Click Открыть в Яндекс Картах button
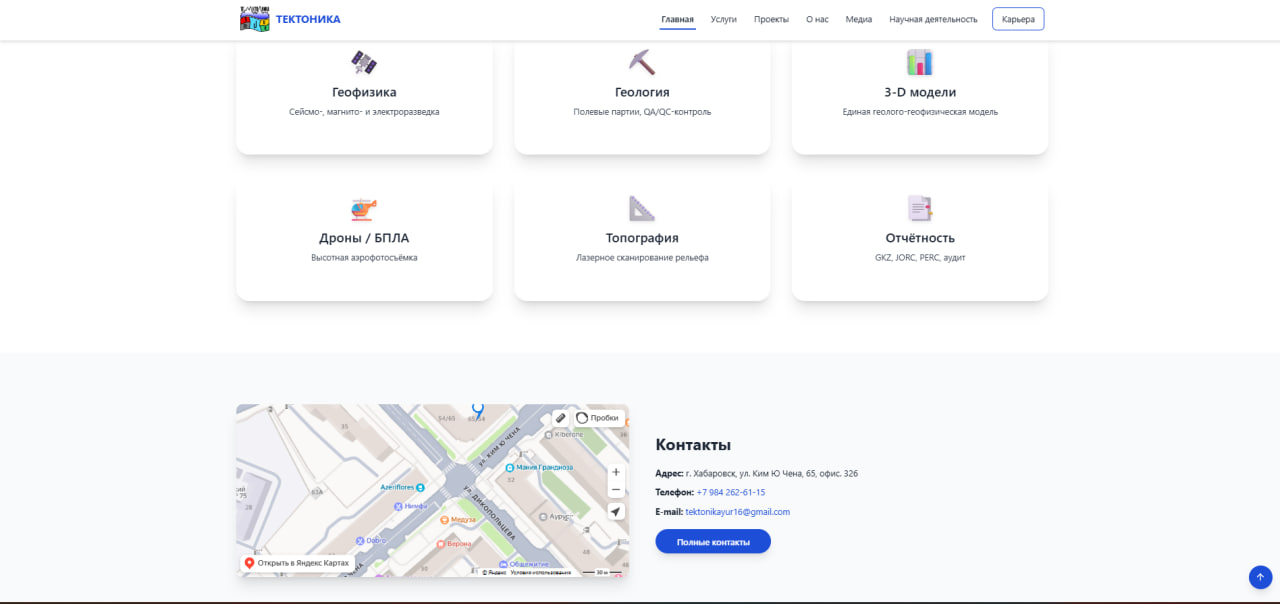1280x604 pixels. 297,563
